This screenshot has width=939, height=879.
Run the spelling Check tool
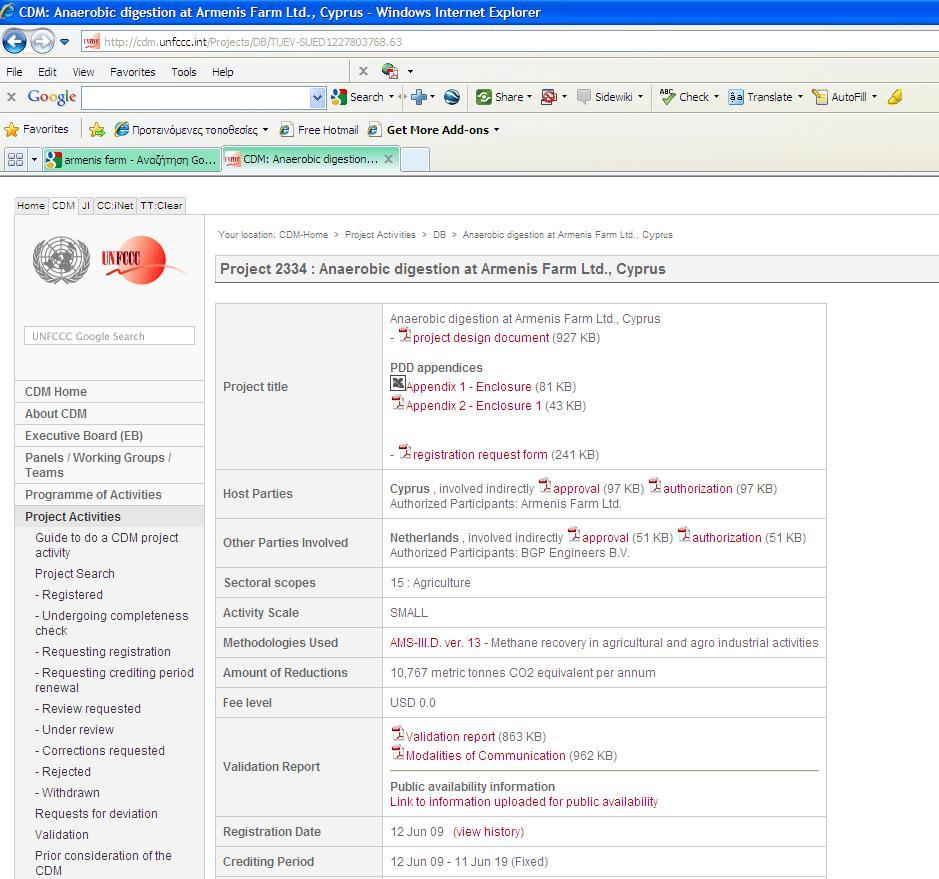point(684,97)
